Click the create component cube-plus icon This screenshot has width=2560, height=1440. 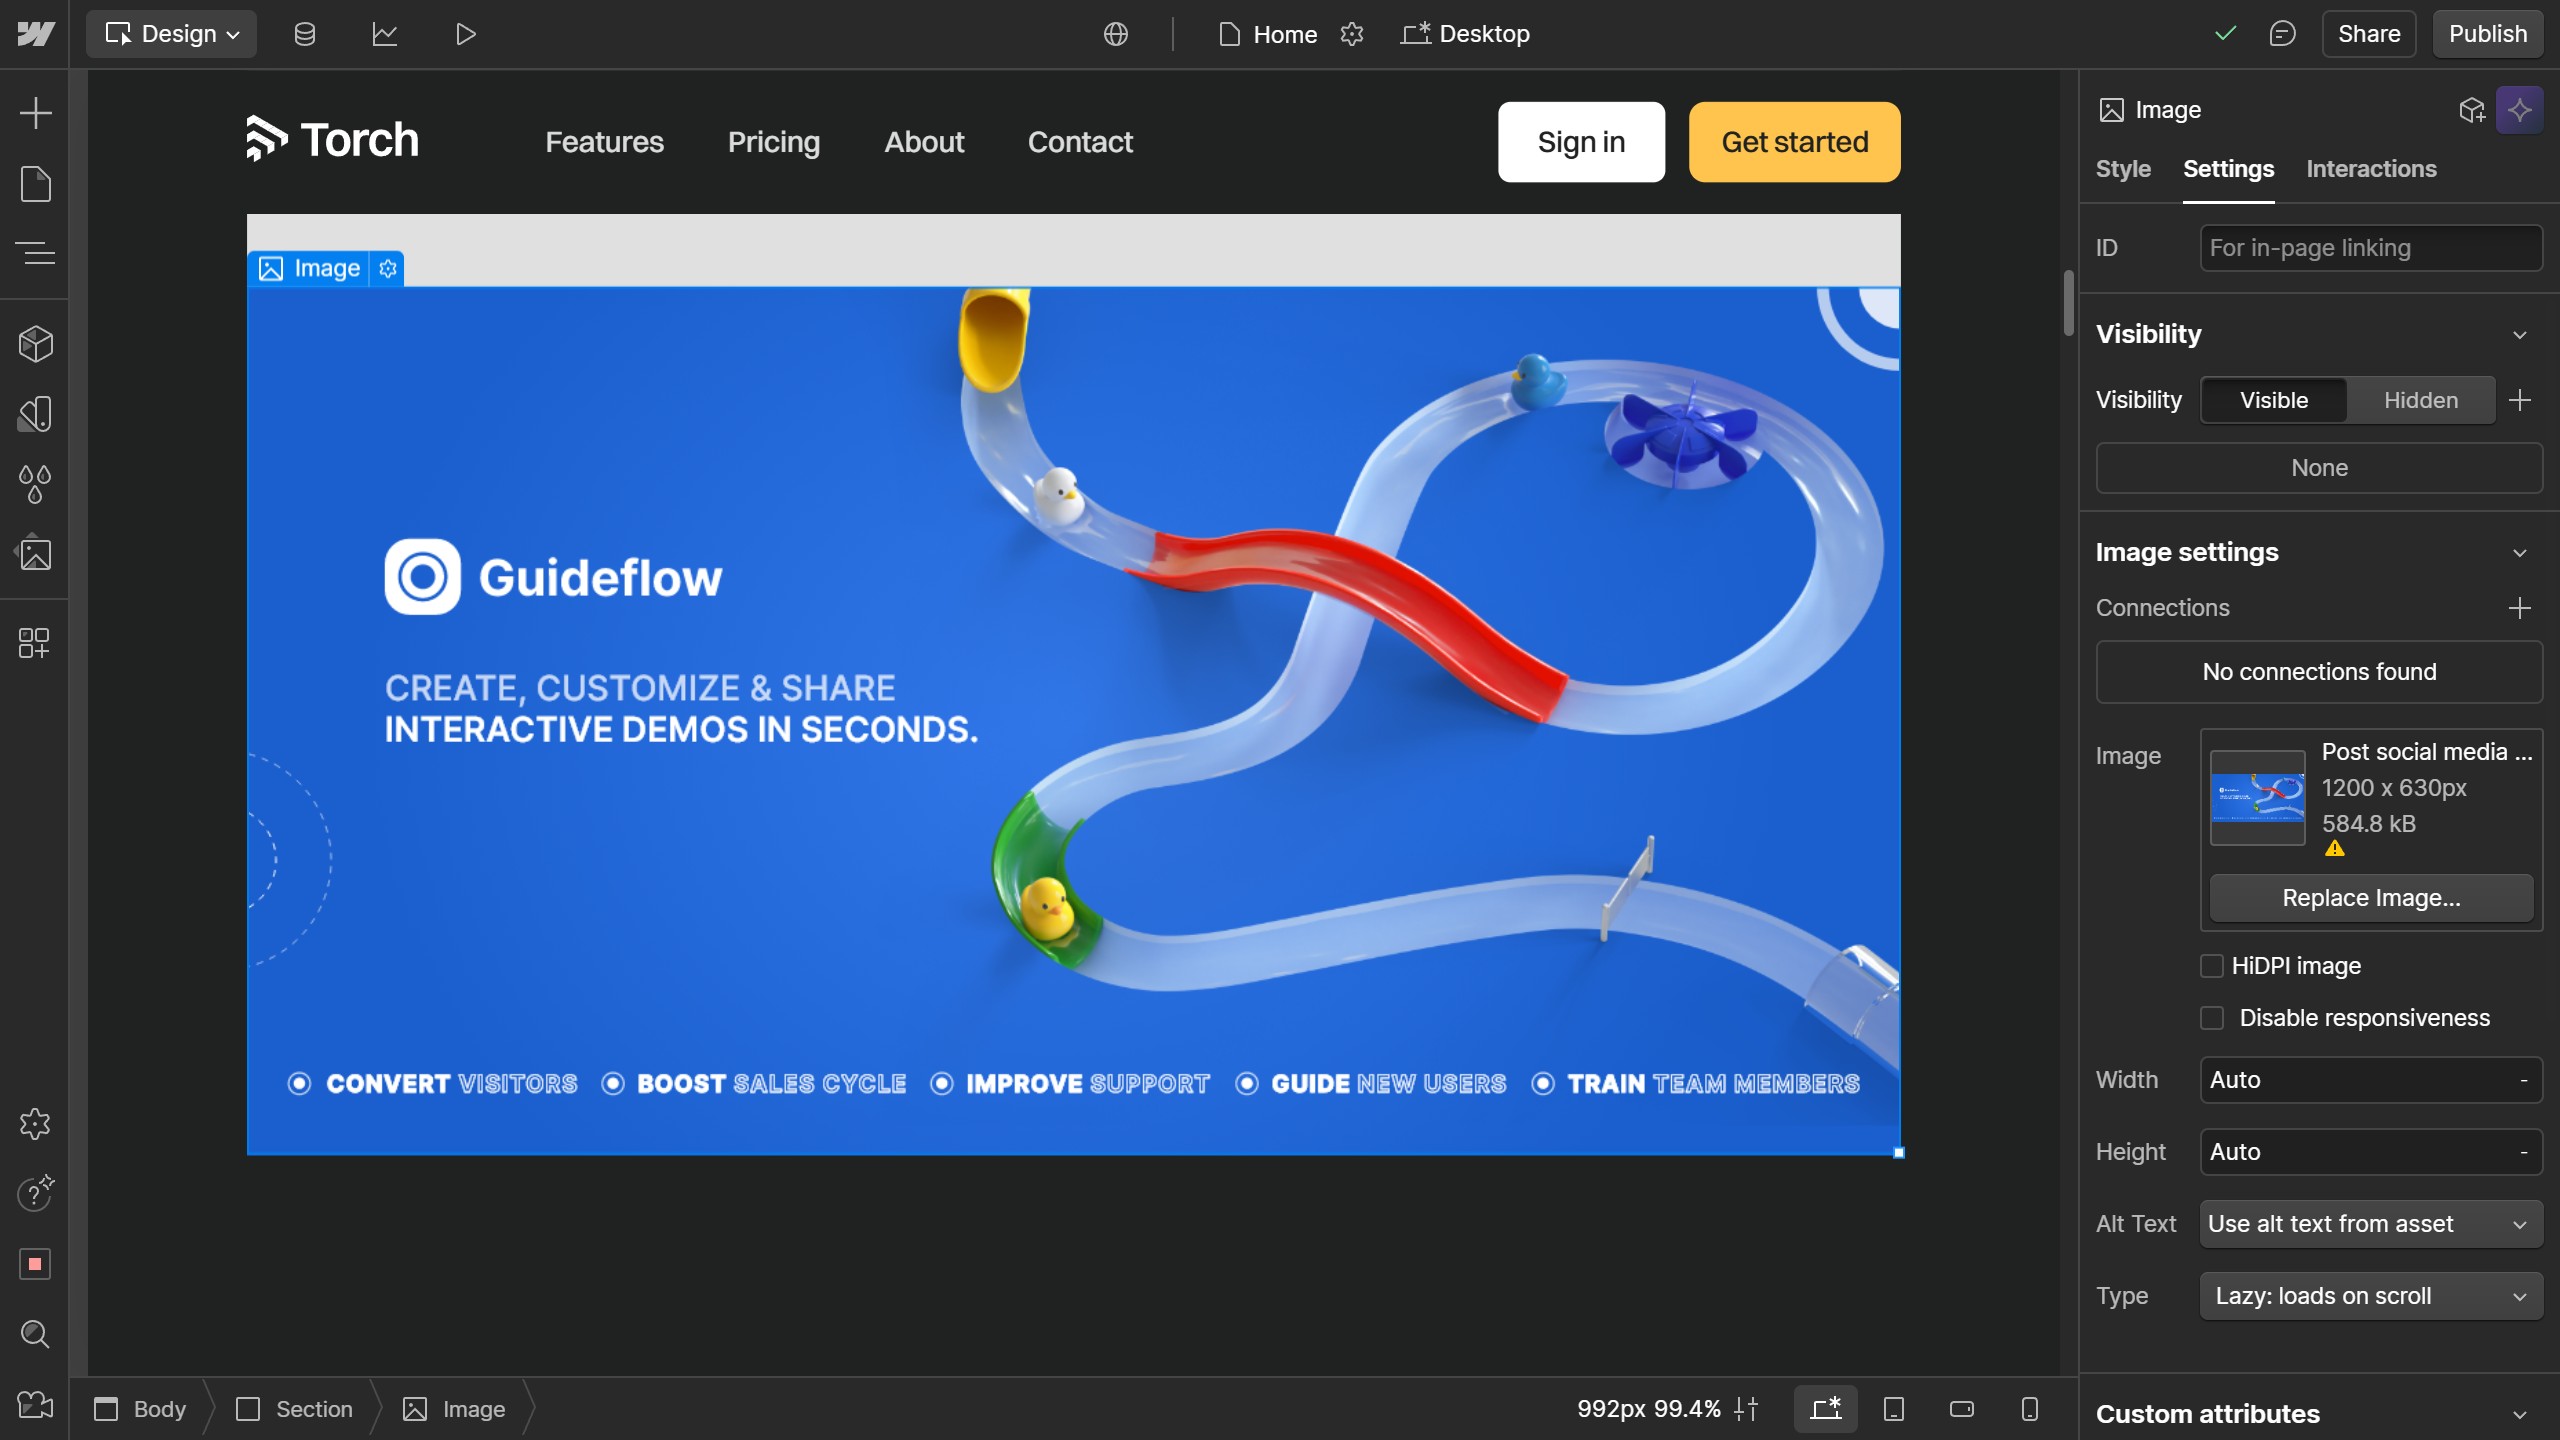tap(2472, 110)
